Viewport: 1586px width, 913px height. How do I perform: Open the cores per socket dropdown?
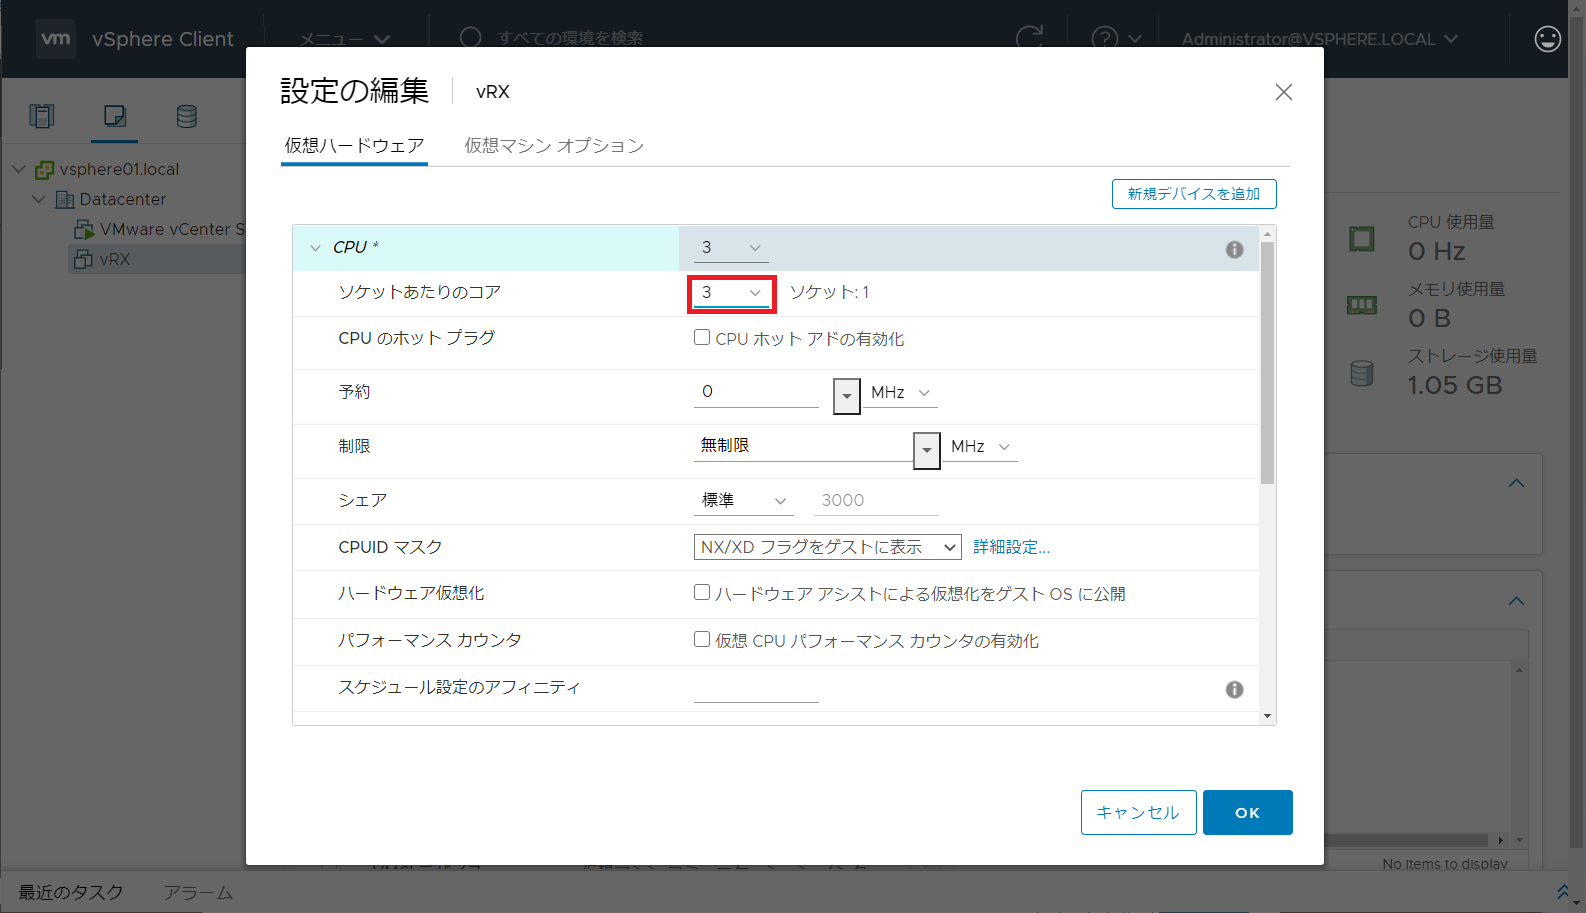[x=731, y=292]
